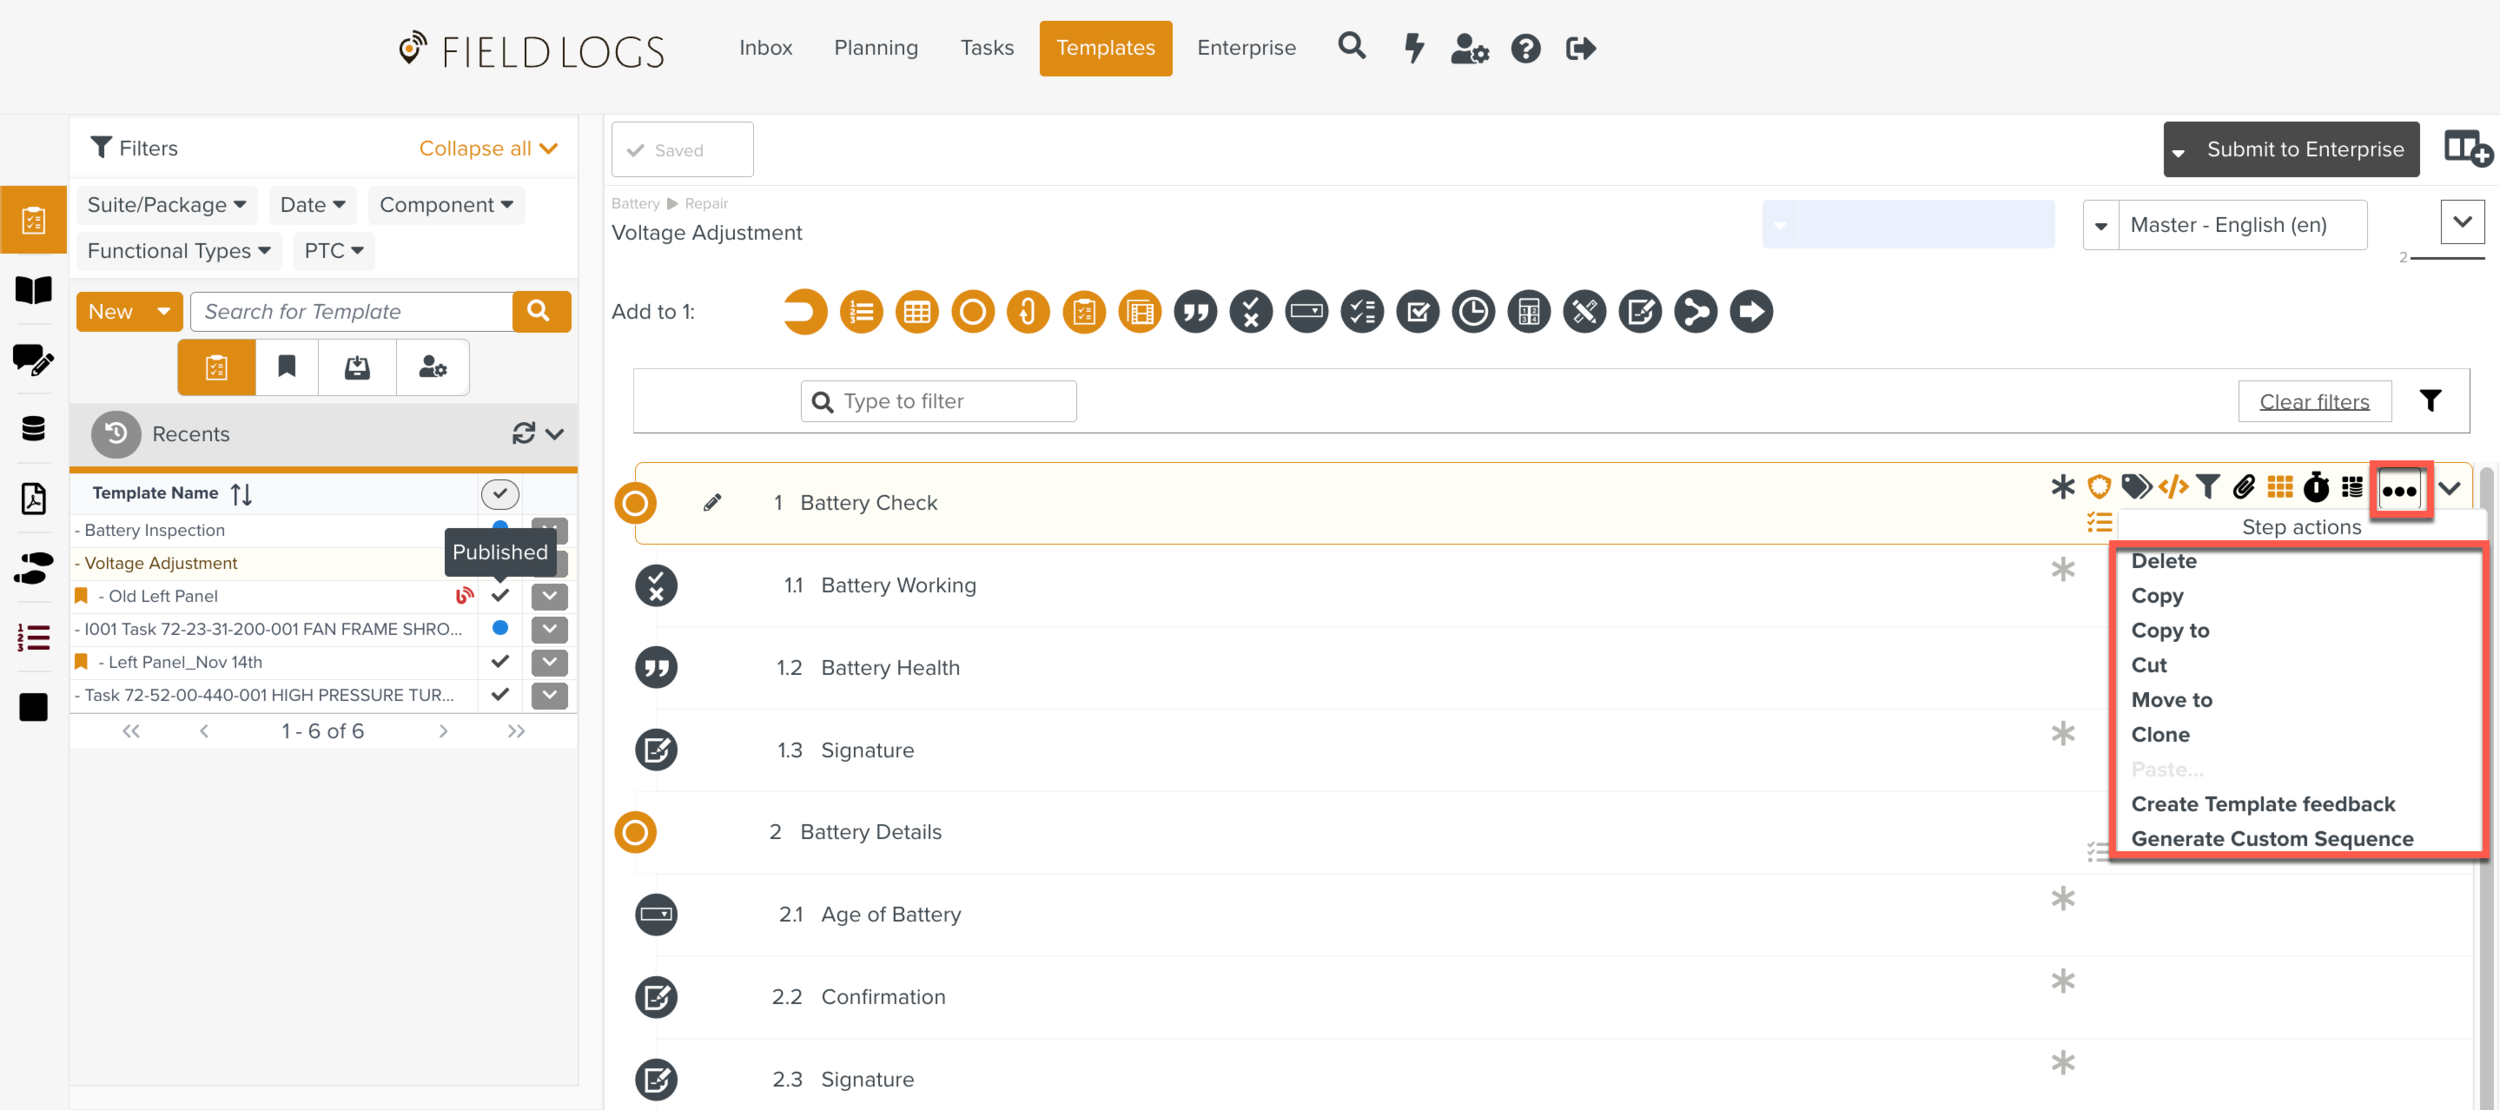Select Clone from the step actions menu
Image resolution: width=2500 pixels, height=1110 pixels.
coord(2160,735)
